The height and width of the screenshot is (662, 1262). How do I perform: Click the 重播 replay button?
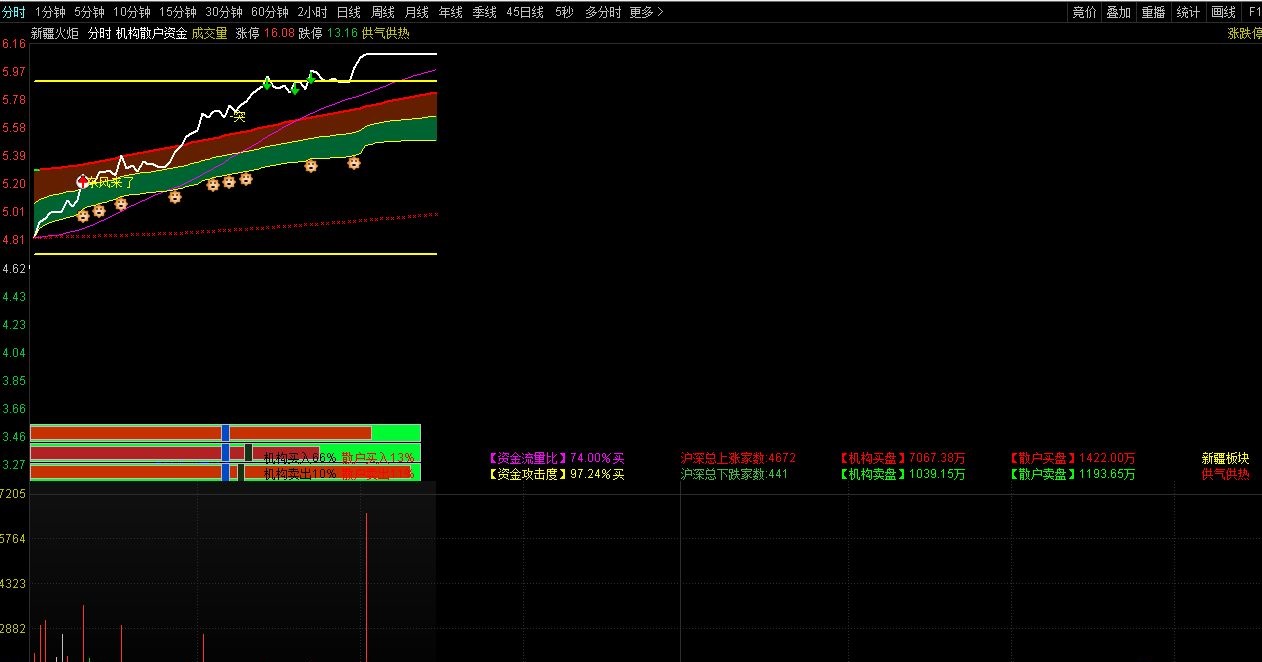[x=1153, y=12]
